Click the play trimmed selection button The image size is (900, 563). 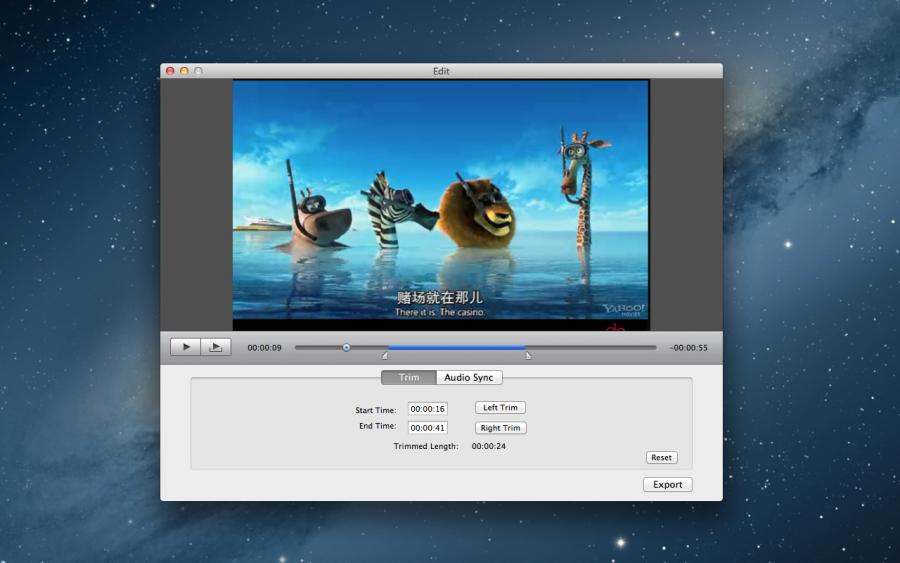[216, 347]
